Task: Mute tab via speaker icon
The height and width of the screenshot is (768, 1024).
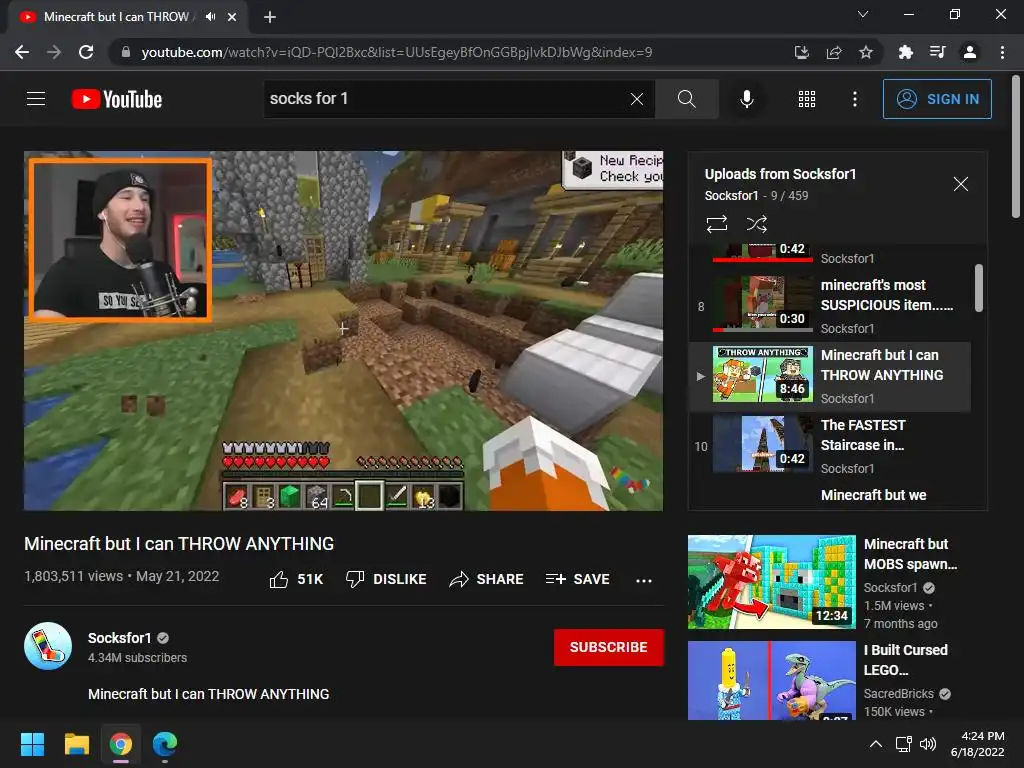Action: 210,17
